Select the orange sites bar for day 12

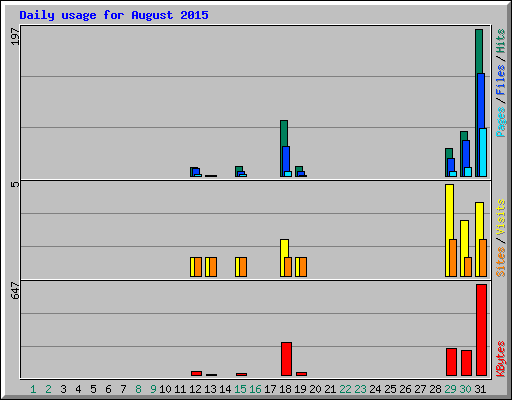[198, 267]
